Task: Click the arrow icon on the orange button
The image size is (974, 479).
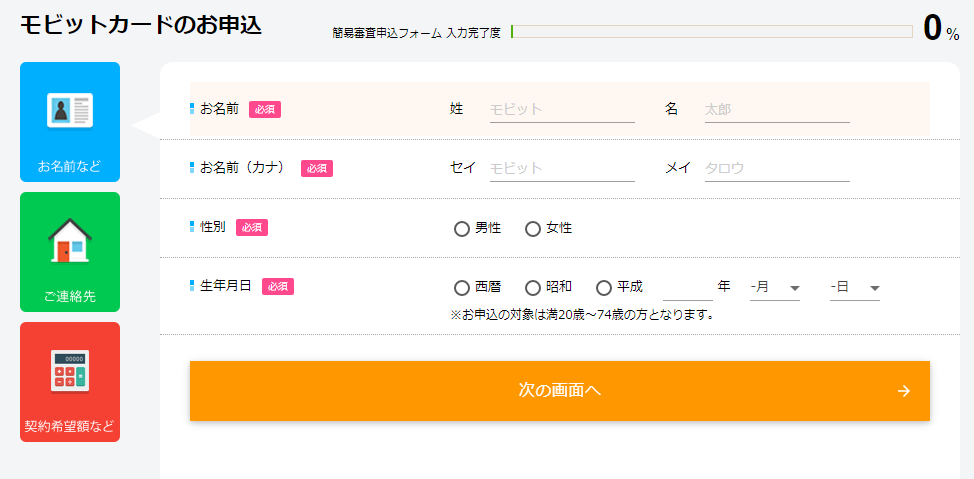Action: coord(904,391)
